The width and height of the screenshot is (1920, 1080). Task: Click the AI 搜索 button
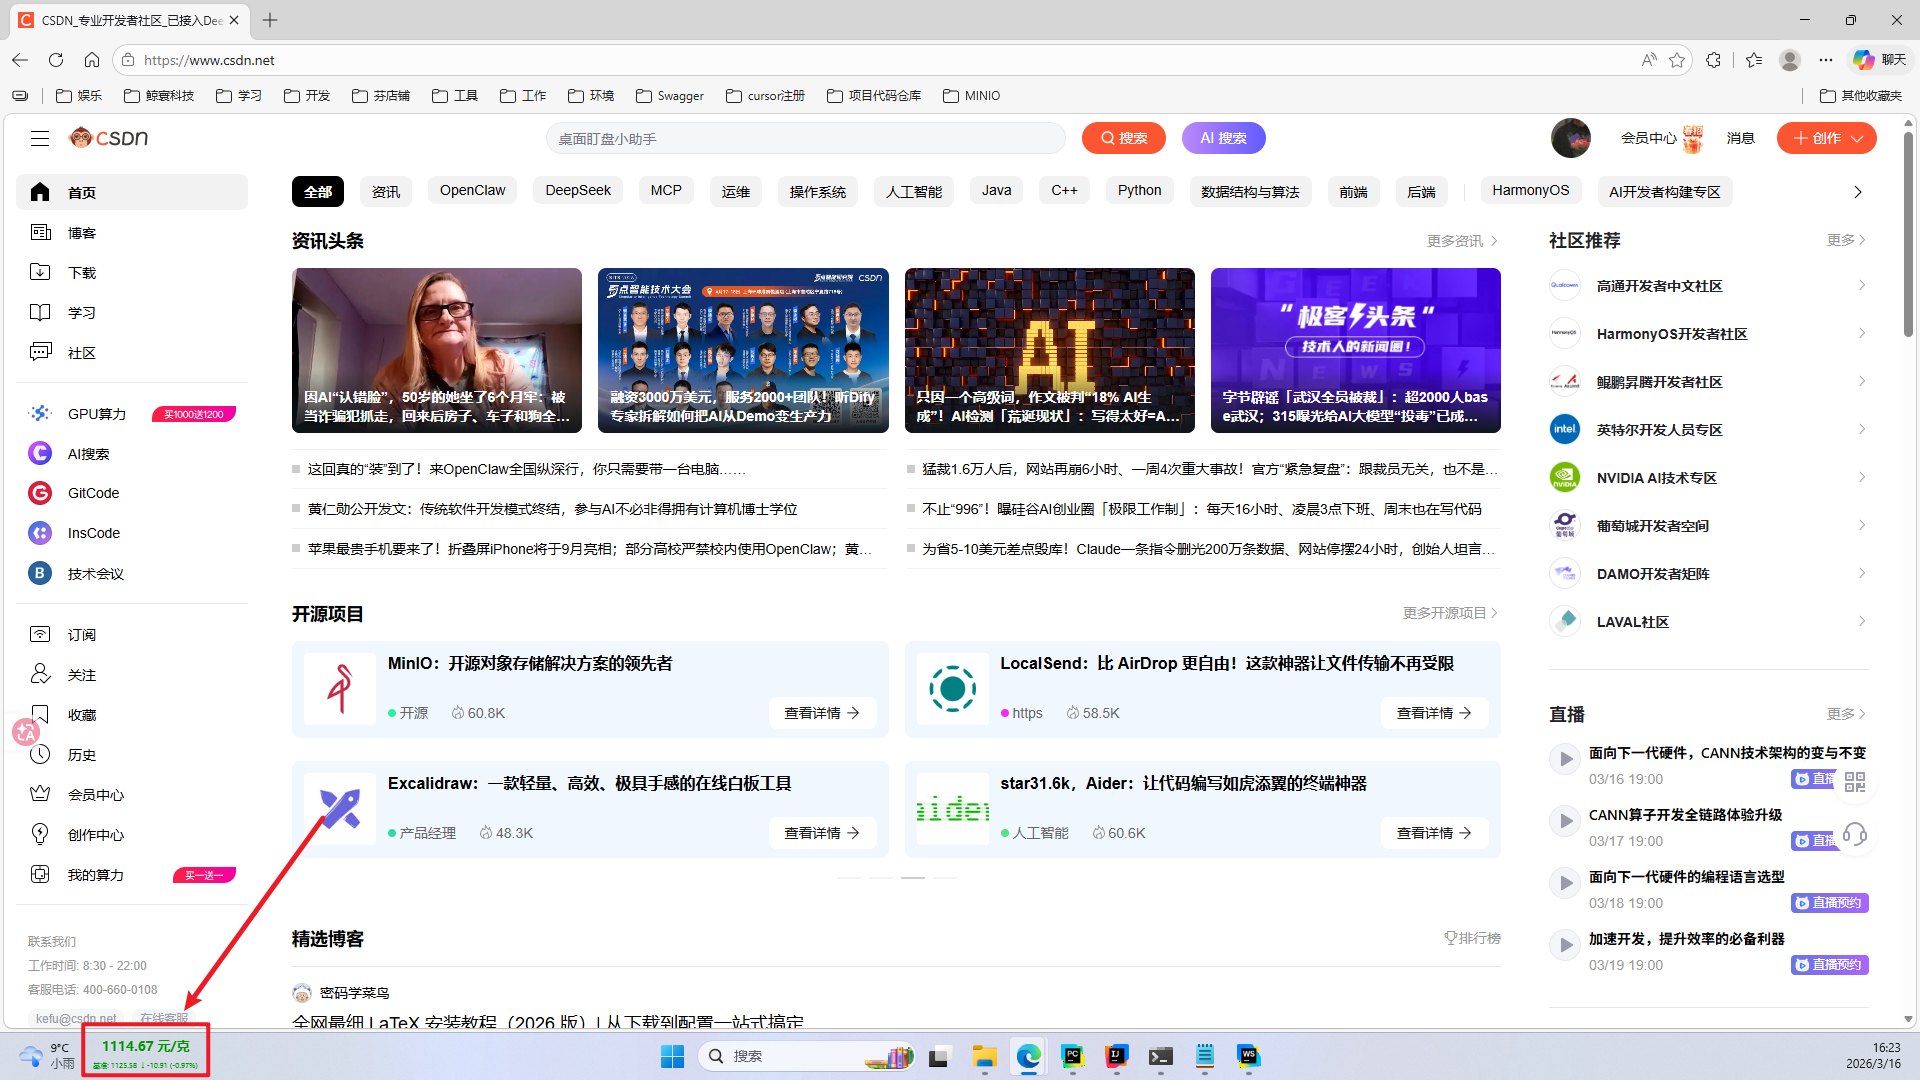tap(1223, 138)
